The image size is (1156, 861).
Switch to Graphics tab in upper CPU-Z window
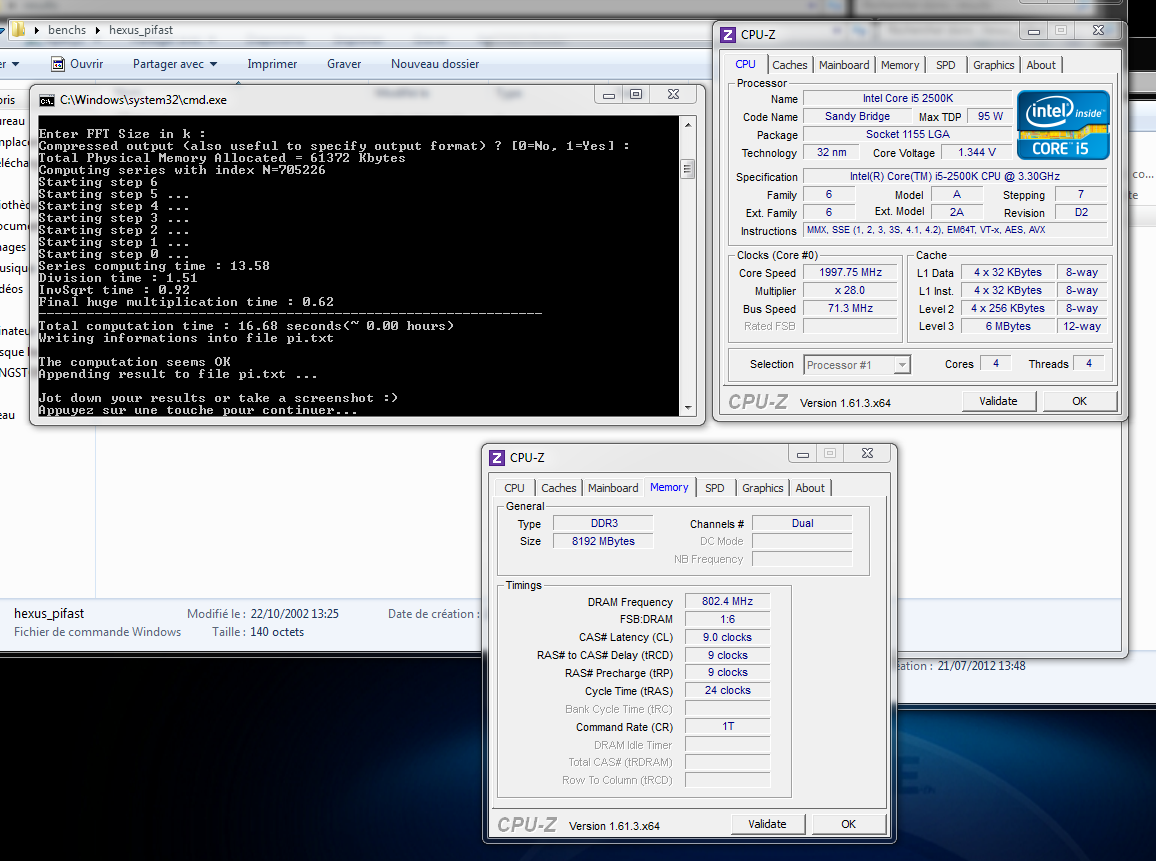(993, 65)
